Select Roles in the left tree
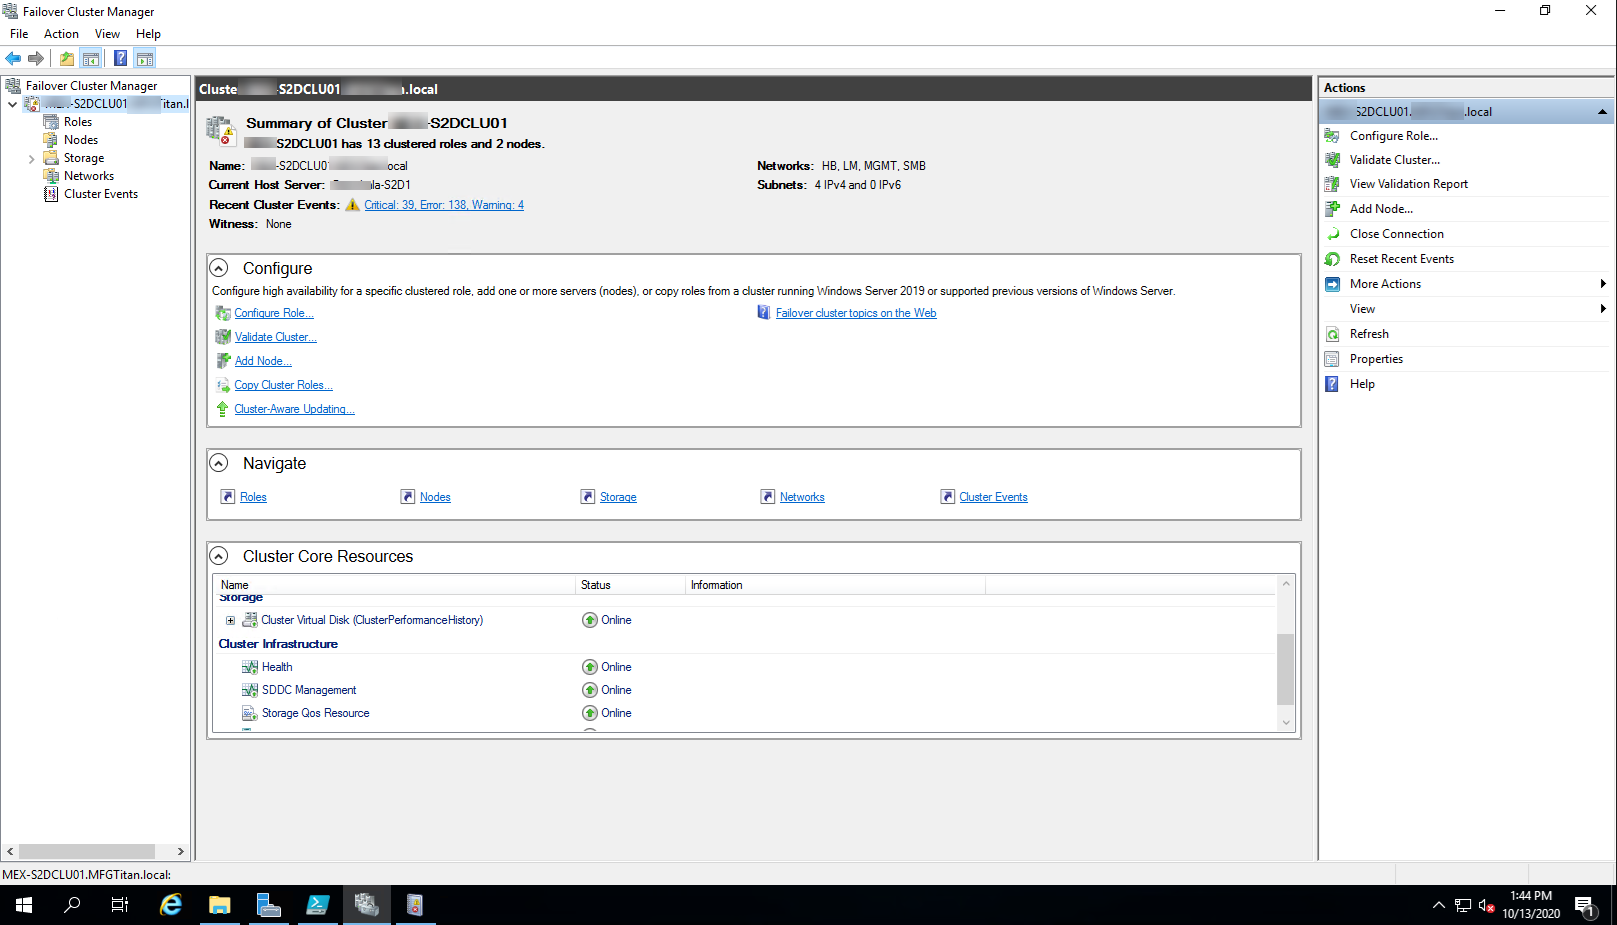 pos(78,122)
